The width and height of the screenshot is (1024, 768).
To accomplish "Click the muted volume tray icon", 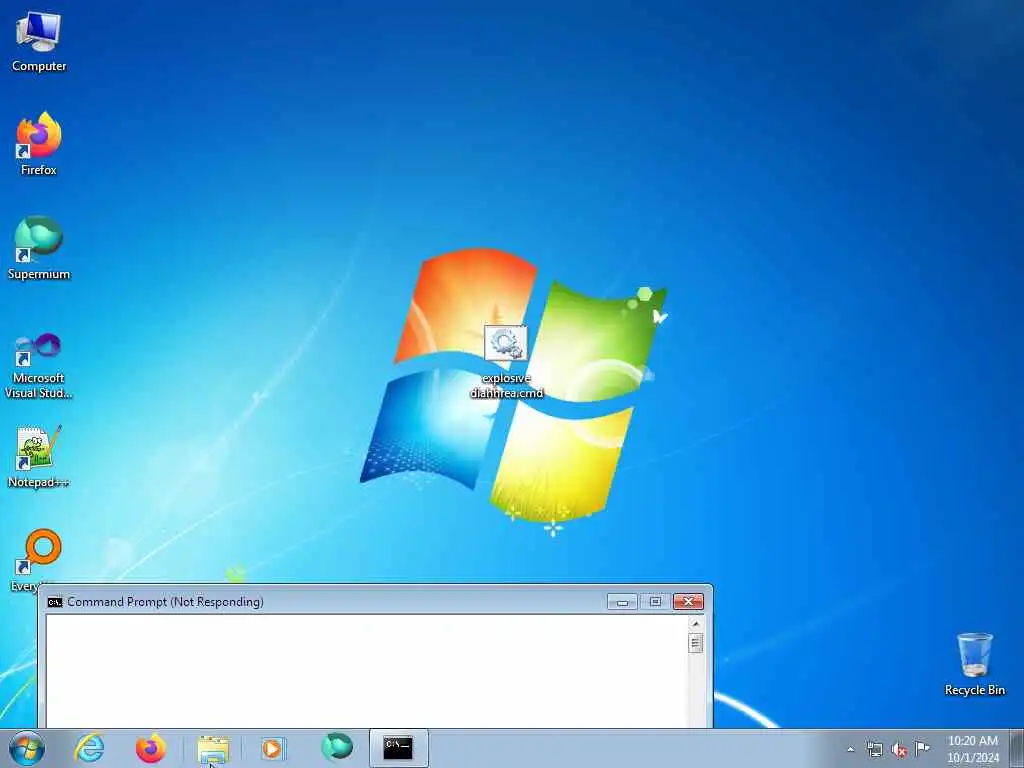I will pos(899,749).
